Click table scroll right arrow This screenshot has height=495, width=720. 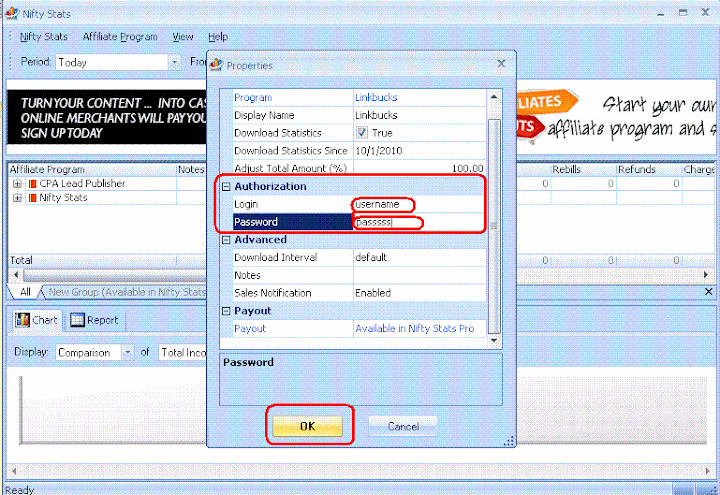706,275
